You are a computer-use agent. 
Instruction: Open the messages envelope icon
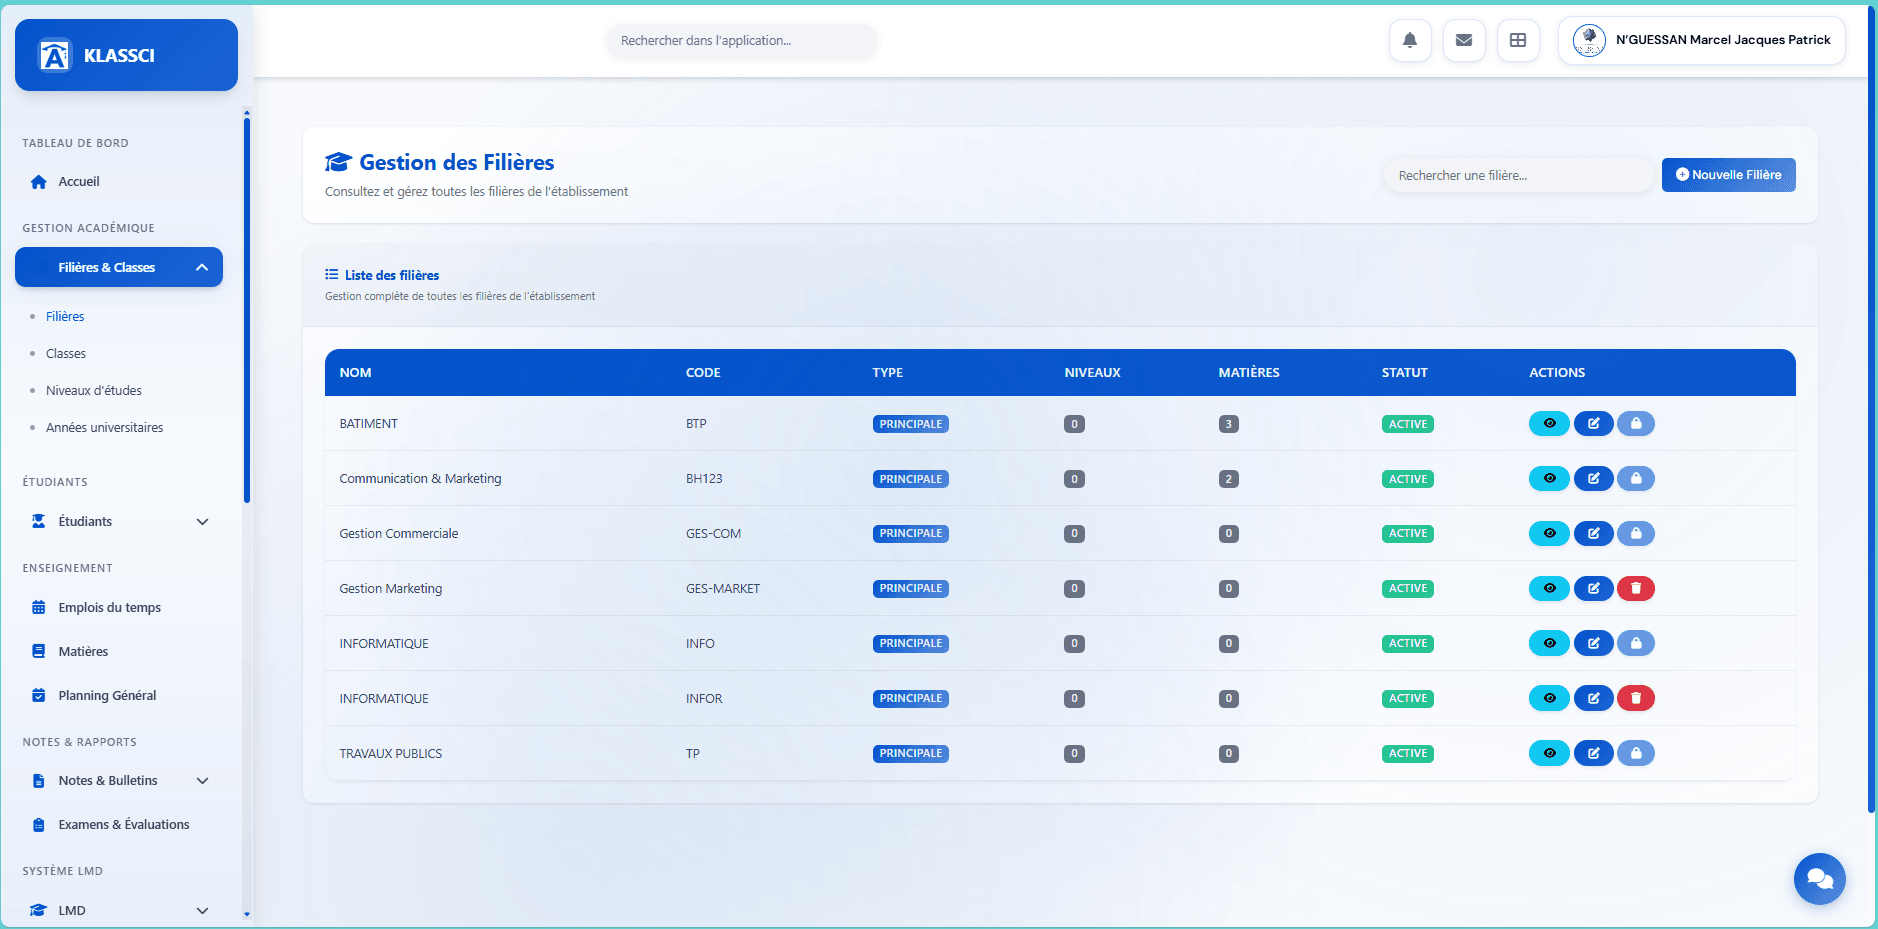point(1464,40)
